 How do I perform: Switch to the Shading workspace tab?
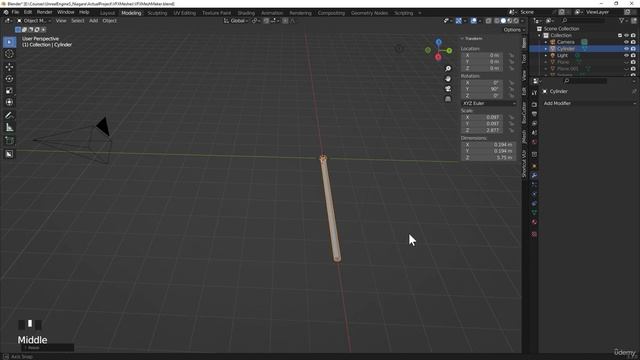click(x=246, y=13)
